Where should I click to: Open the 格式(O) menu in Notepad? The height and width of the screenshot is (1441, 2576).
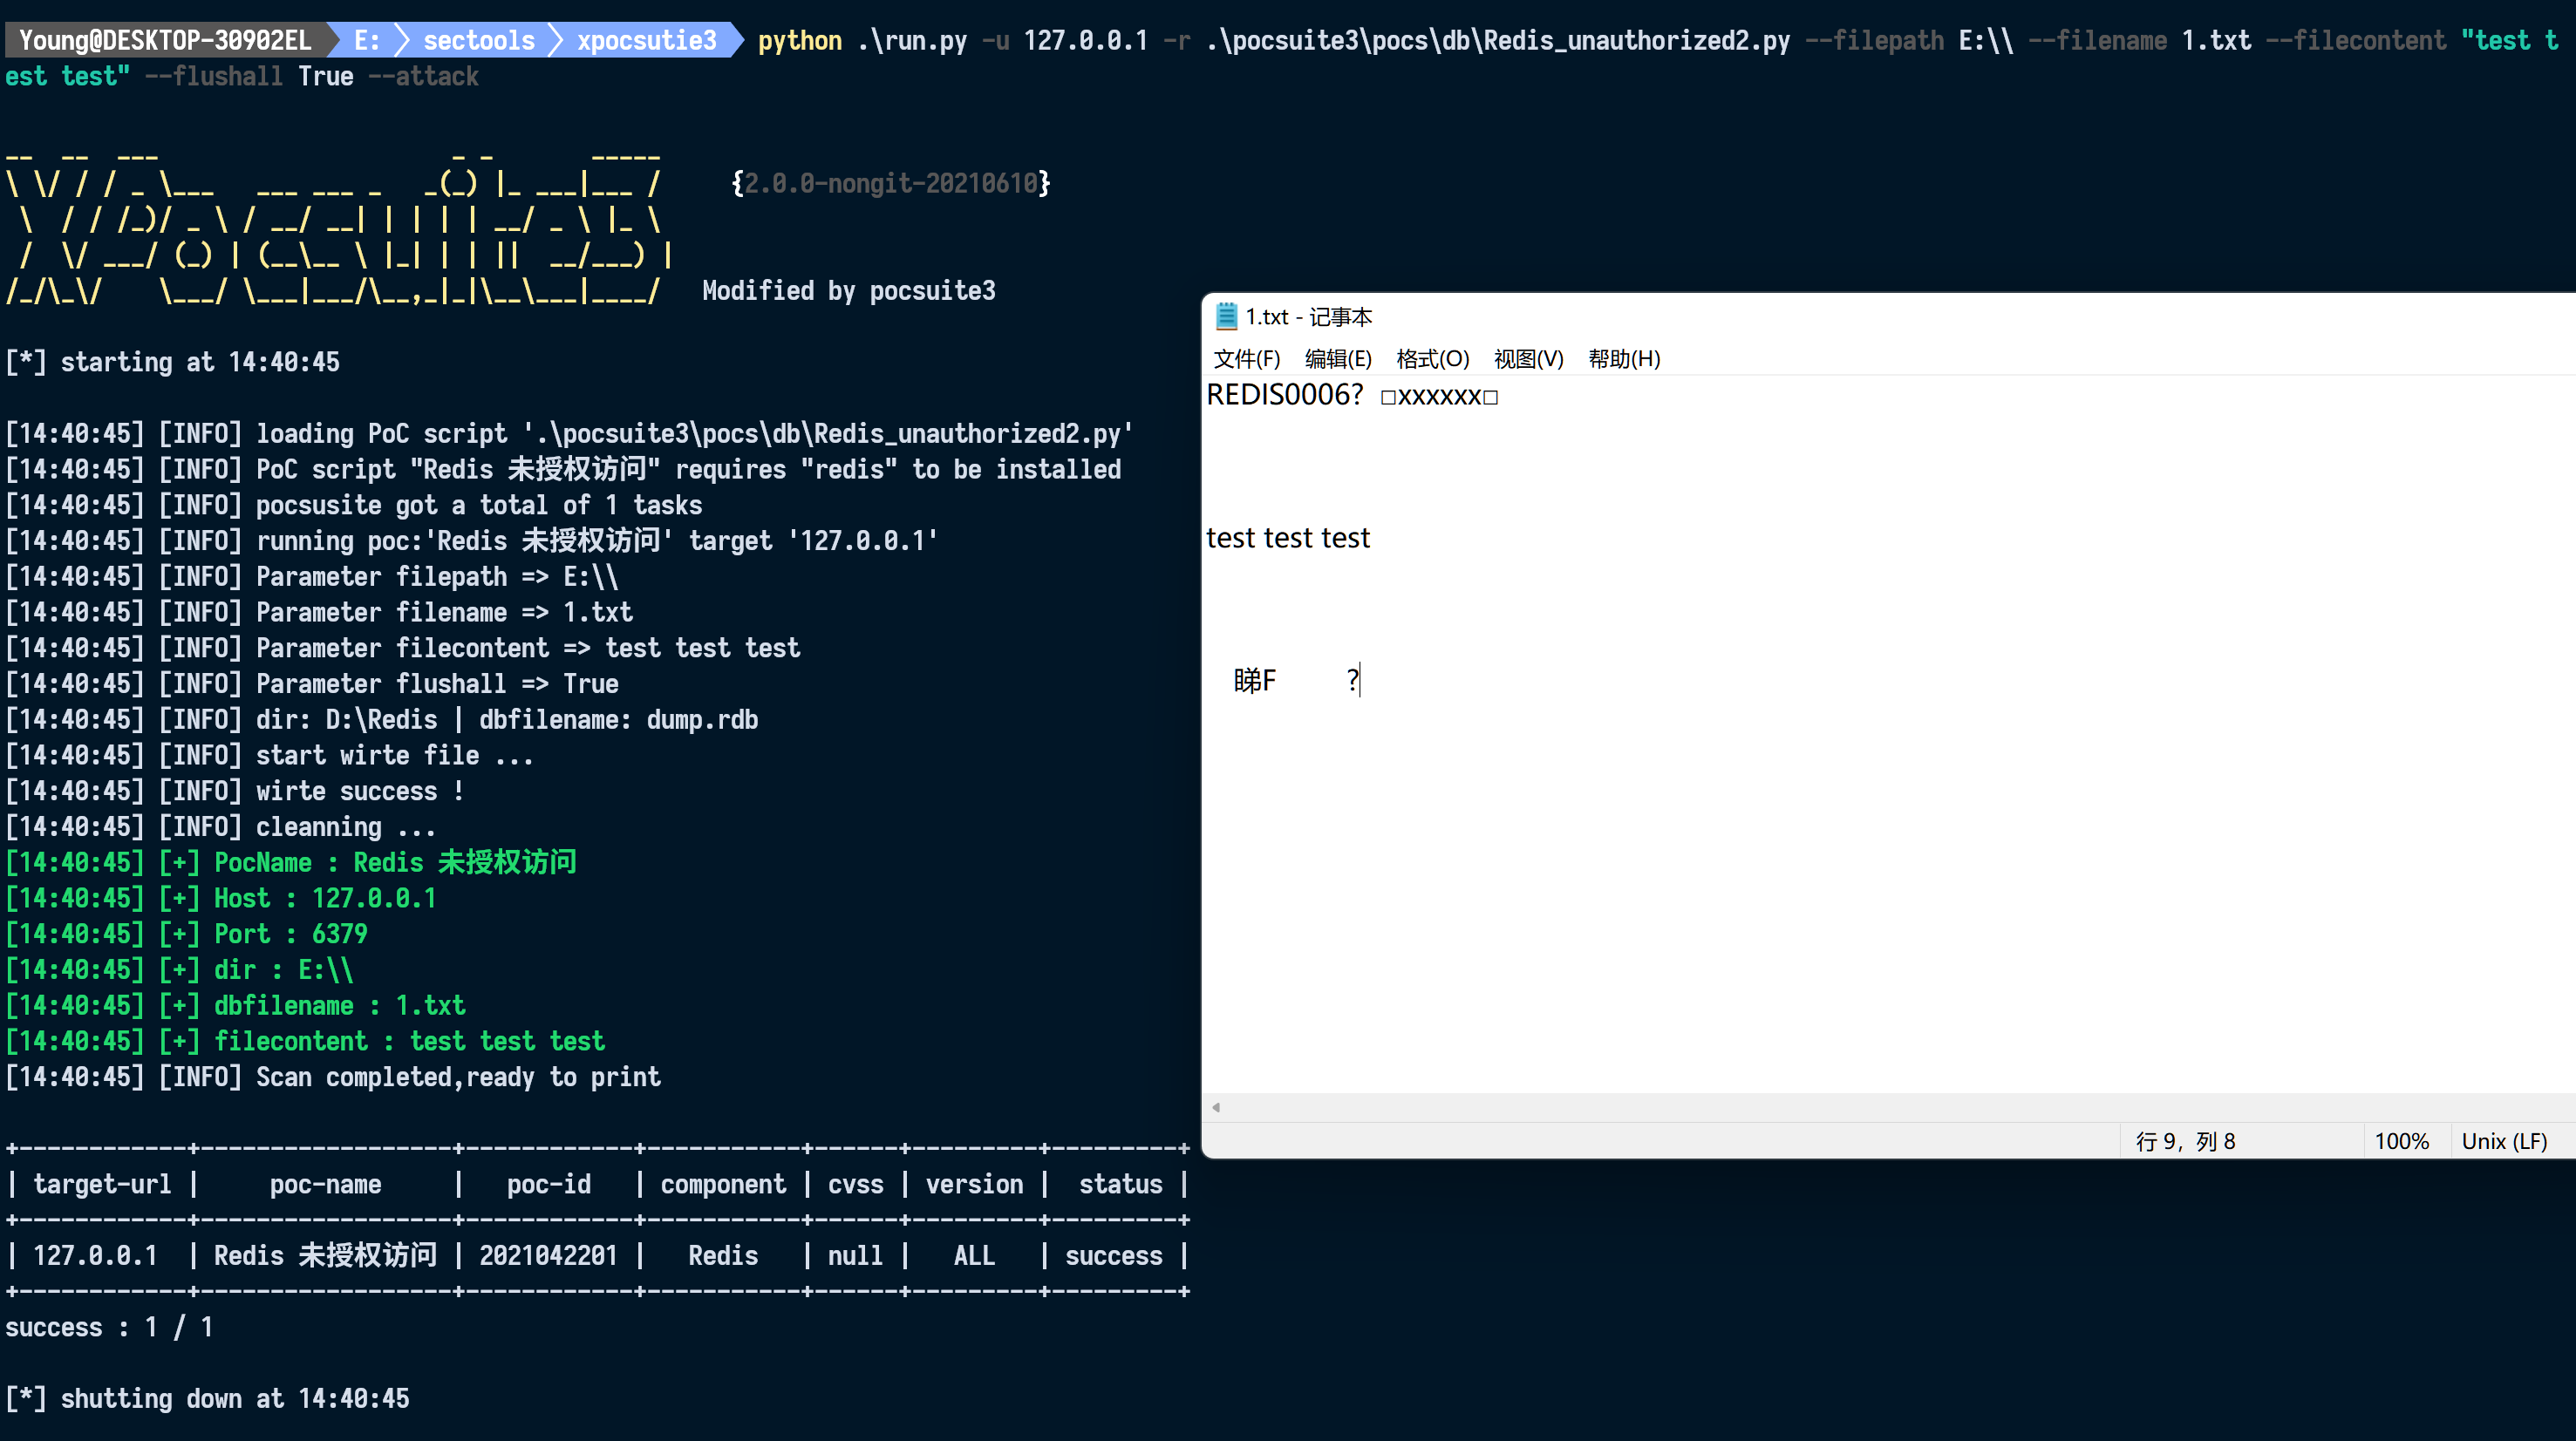click(1432, 359)
